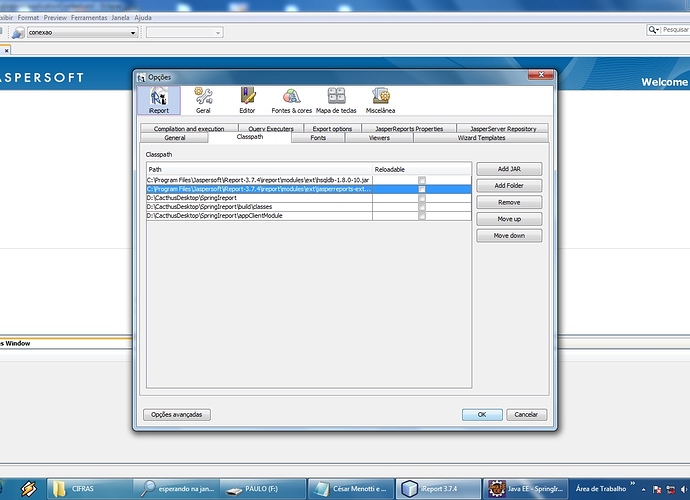Open the Editor options category

[247, 100]
